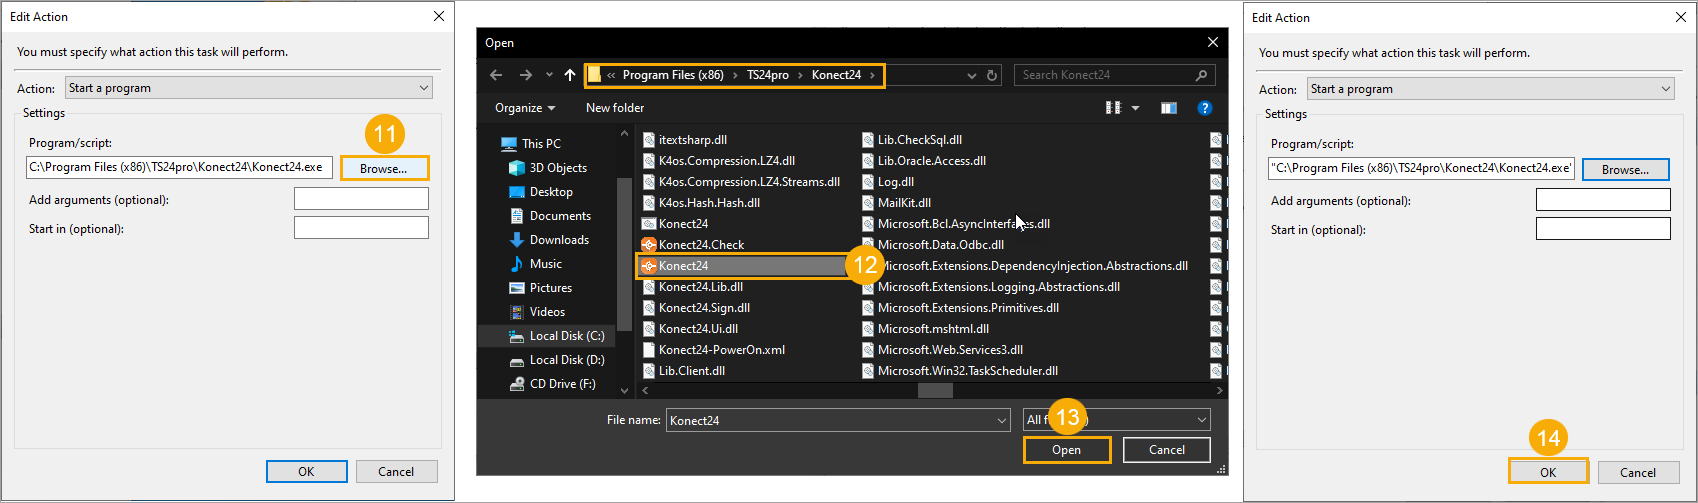Click TS24pro in the address breadcrumb
The width and height of the screenshot is (1698, 503).
pos(768,75)
